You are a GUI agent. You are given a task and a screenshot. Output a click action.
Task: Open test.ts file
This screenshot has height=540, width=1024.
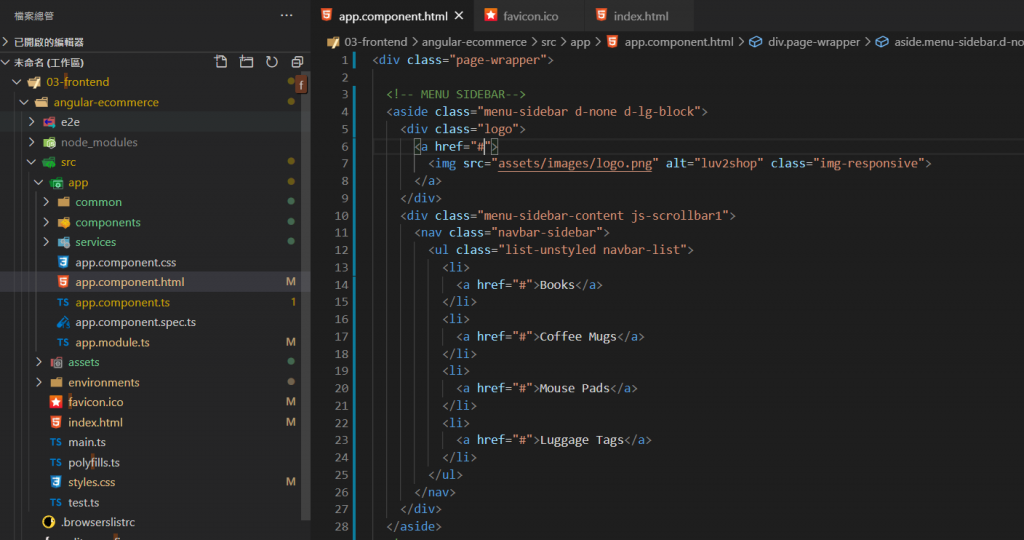tap(84, 503)
